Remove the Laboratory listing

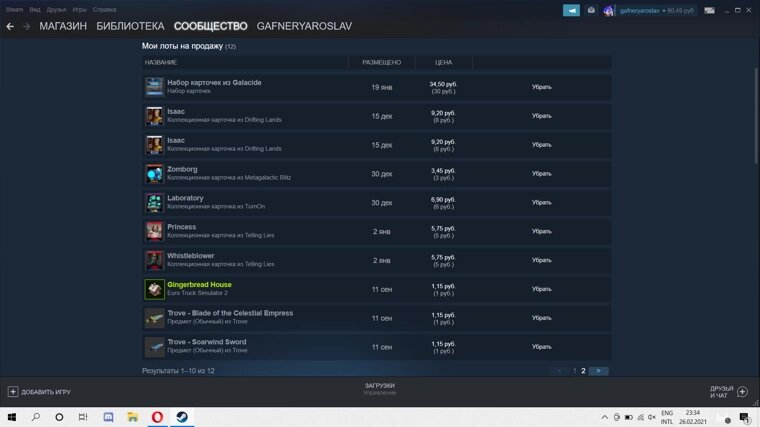(x=541, y=203)
